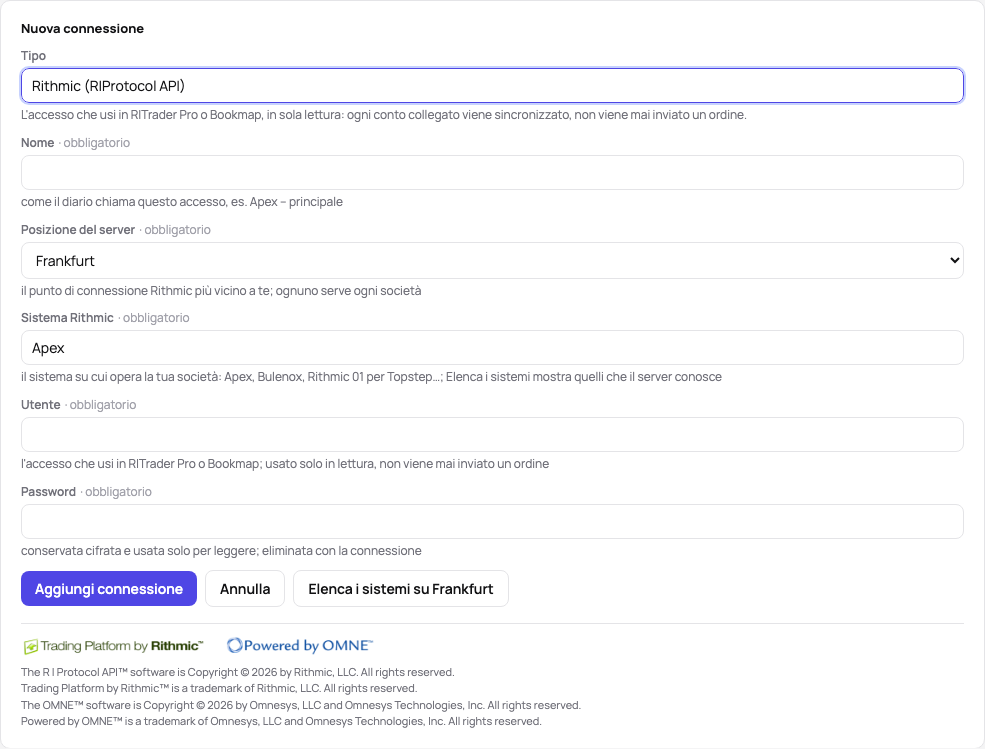Open the Posizione del server dropdown
This screenshot has height=749, width=985.
(492, 261)
